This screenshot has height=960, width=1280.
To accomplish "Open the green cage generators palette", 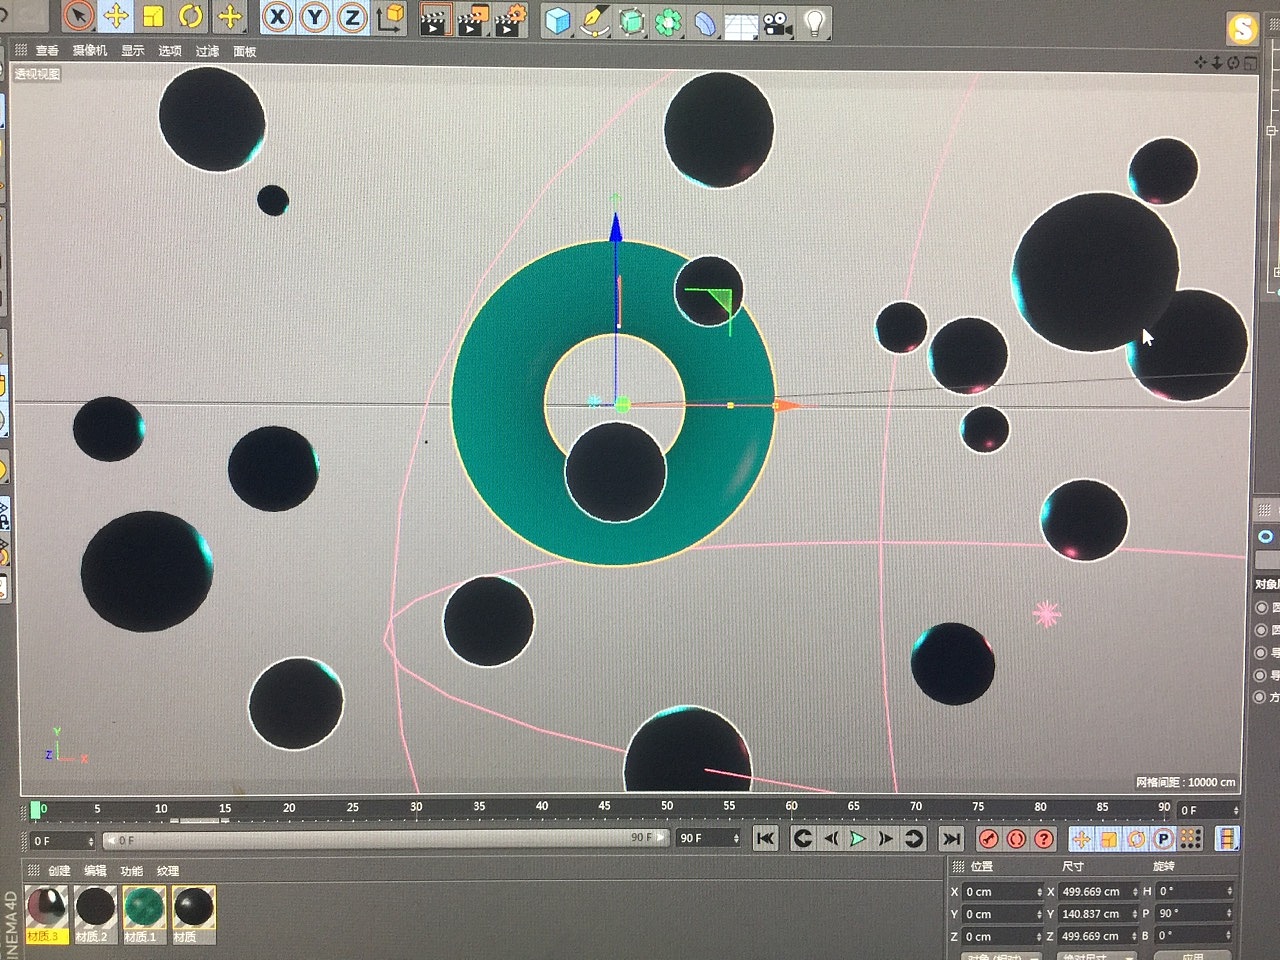I will (x=631, y=21).
